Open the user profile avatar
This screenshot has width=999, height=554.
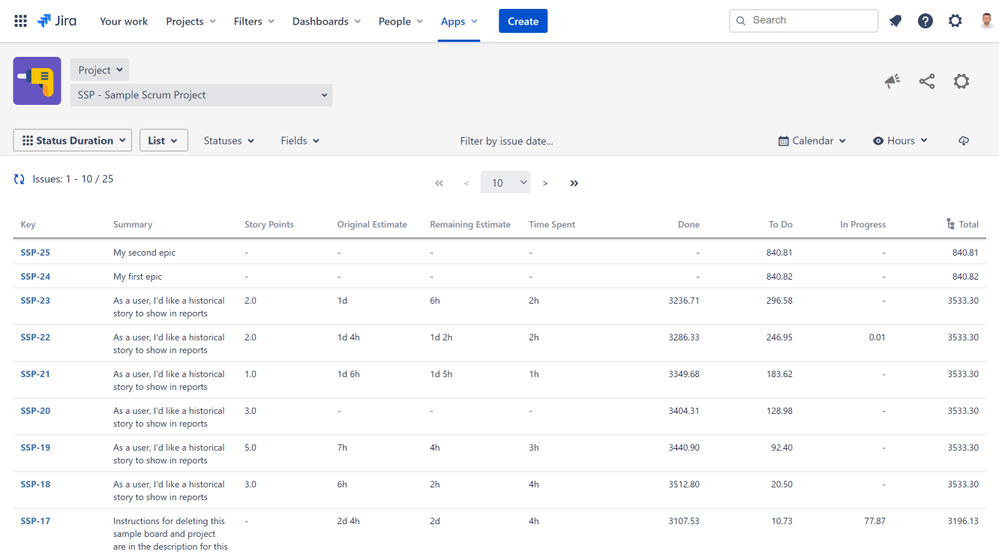tap(986, 21)
